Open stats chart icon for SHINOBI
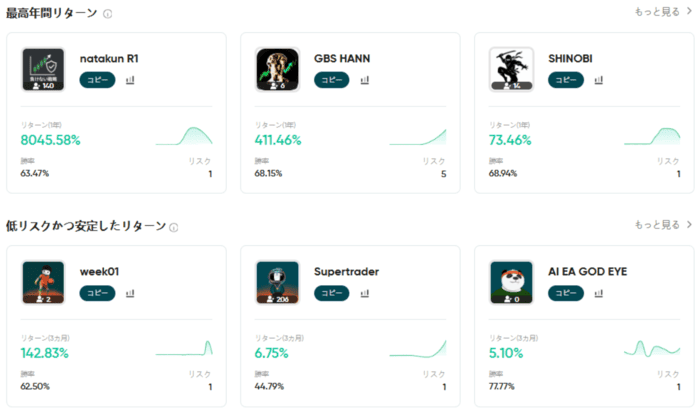700x412 pixels. (598, 80)
